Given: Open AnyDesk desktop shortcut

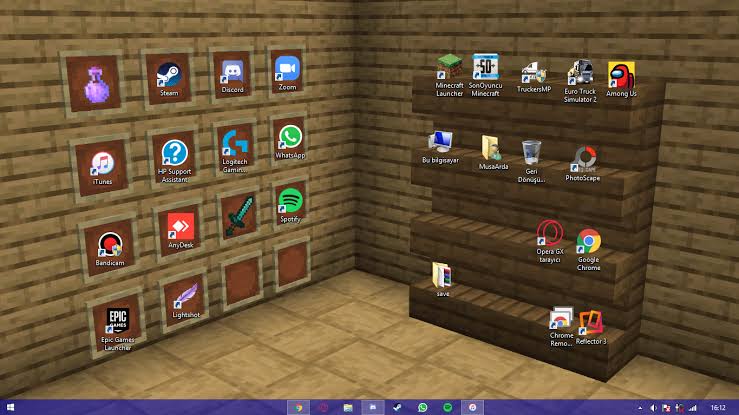Looking at the screenshot, I should click(181, 230).
